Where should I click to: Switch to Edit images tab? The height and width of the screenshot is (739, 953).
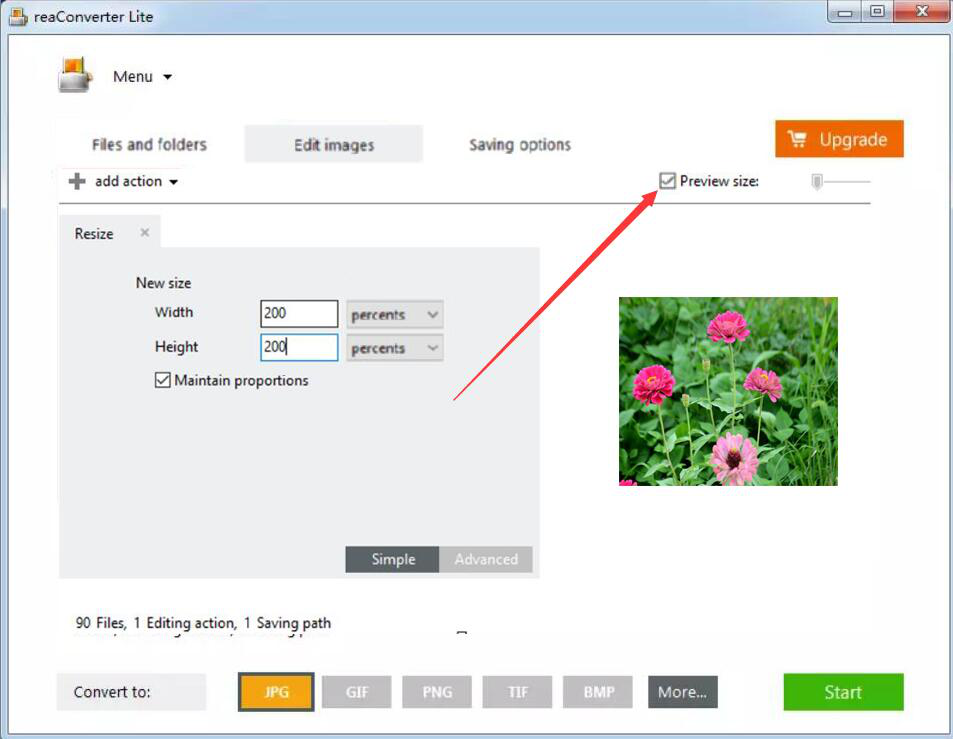click(334, 144)
